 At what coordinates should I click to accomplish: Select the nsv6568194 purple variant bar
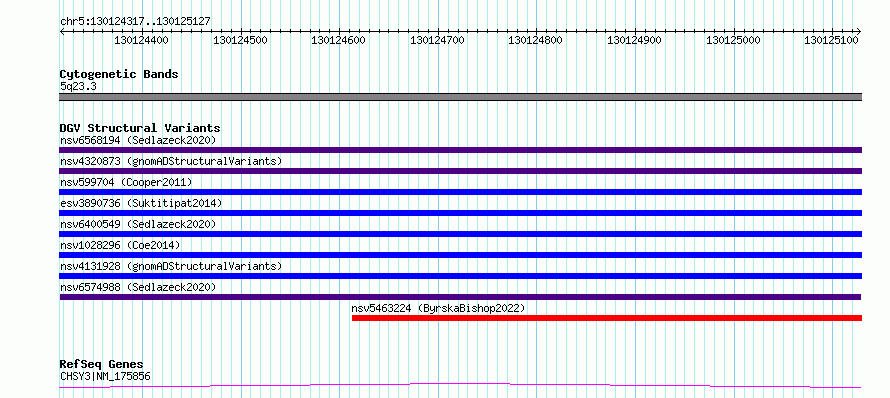pyautogui.click(x=460, y=150)
